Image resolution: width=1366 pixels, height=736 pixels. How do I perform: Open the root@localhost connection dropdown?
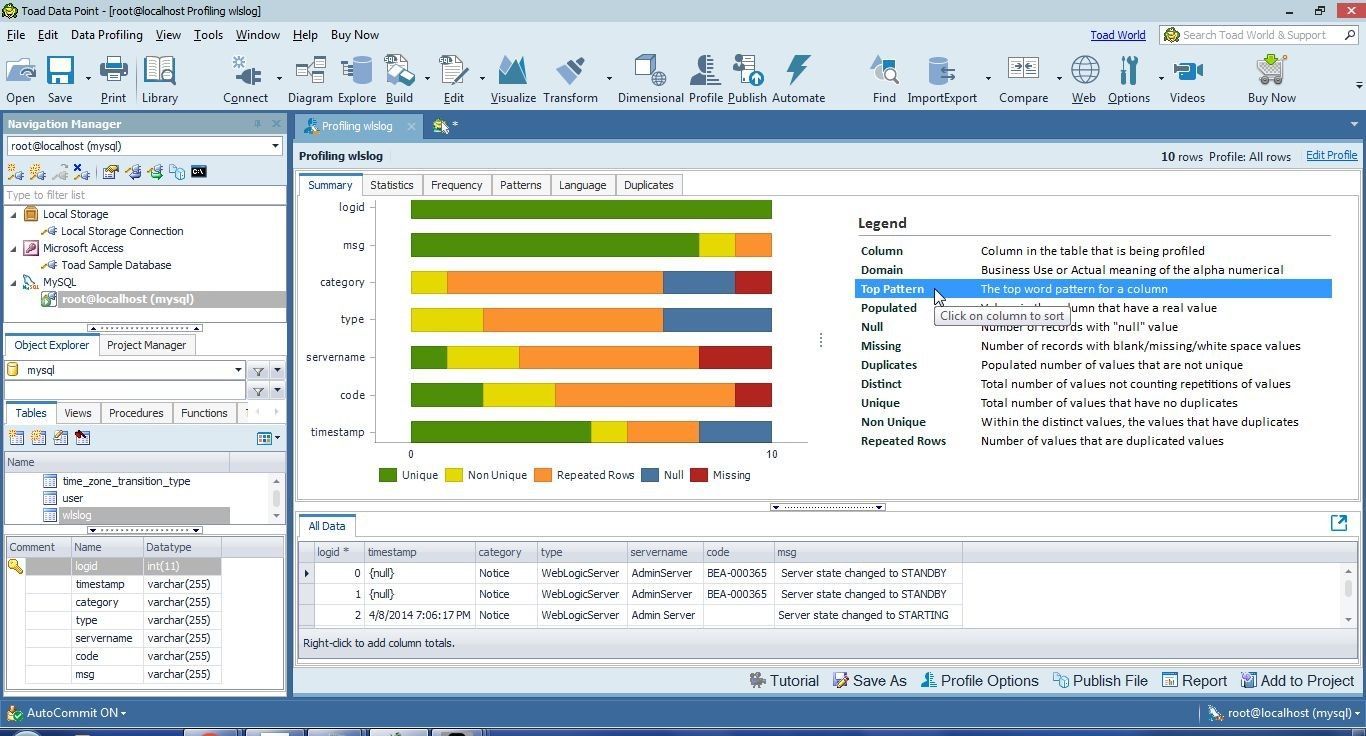275,146
